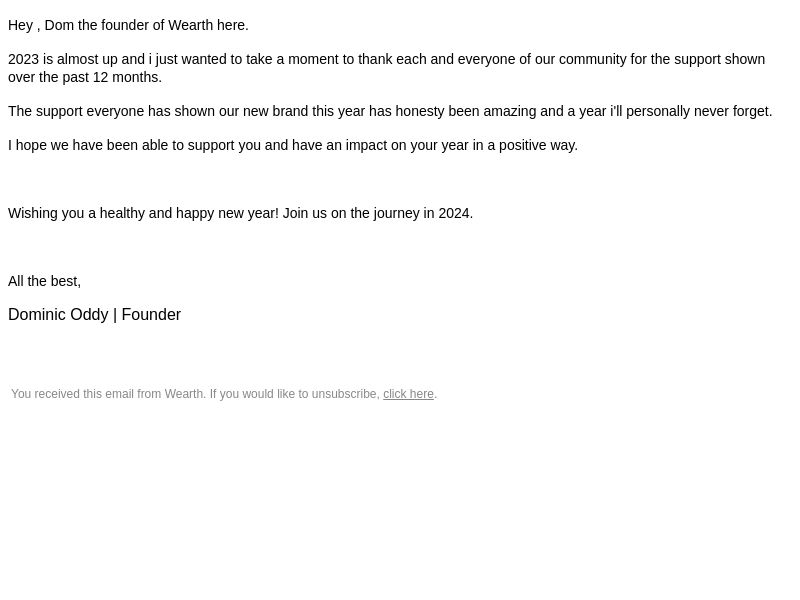Click the sentence starting 'I hope we have'
This screenshot has width=800, height=600.
click(293, 145)
